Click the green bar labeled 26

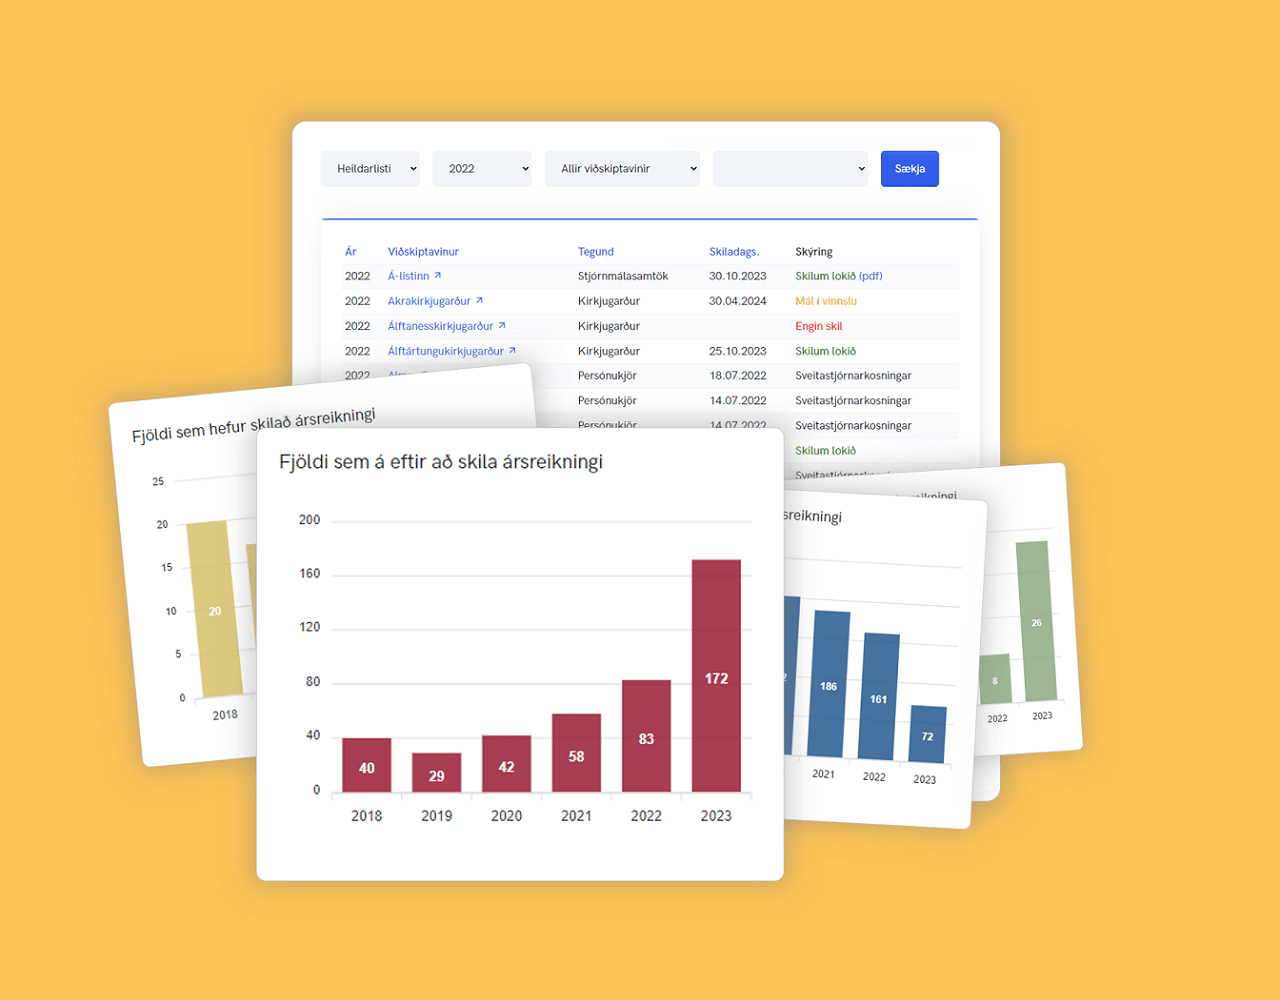1036,621
